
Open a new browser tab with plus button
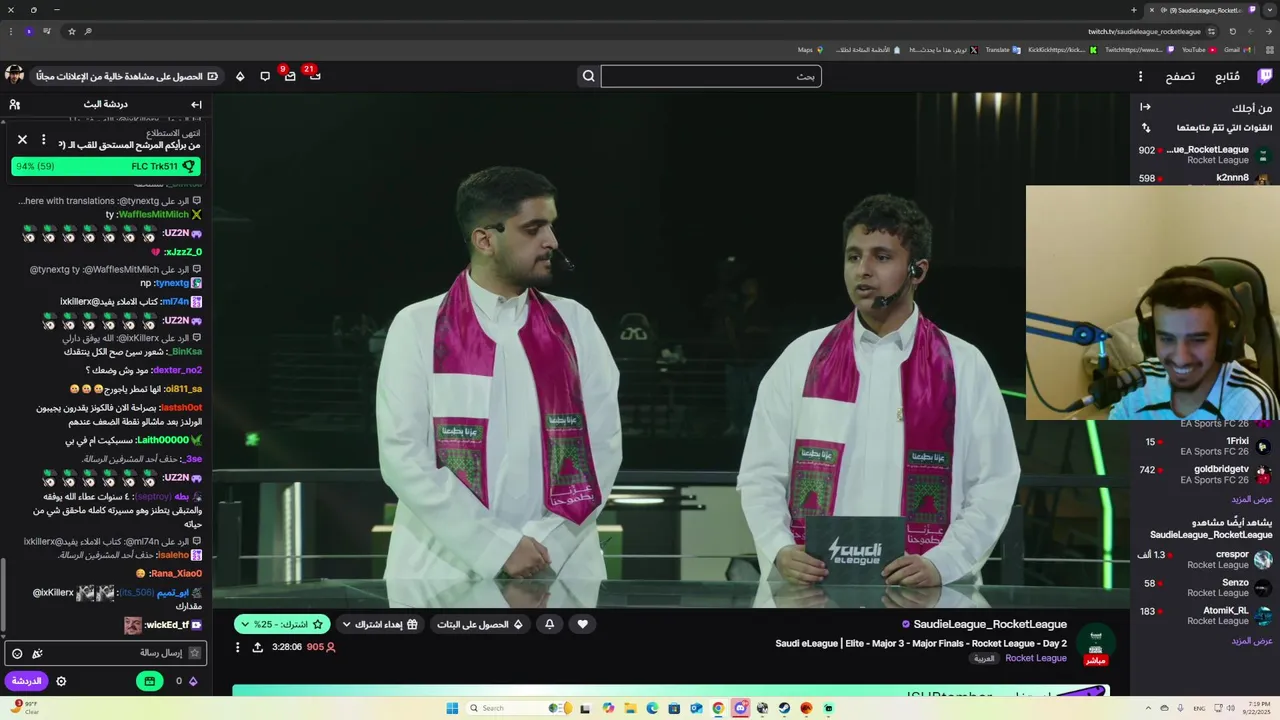pyautogui.click(x=1134, y=10)
